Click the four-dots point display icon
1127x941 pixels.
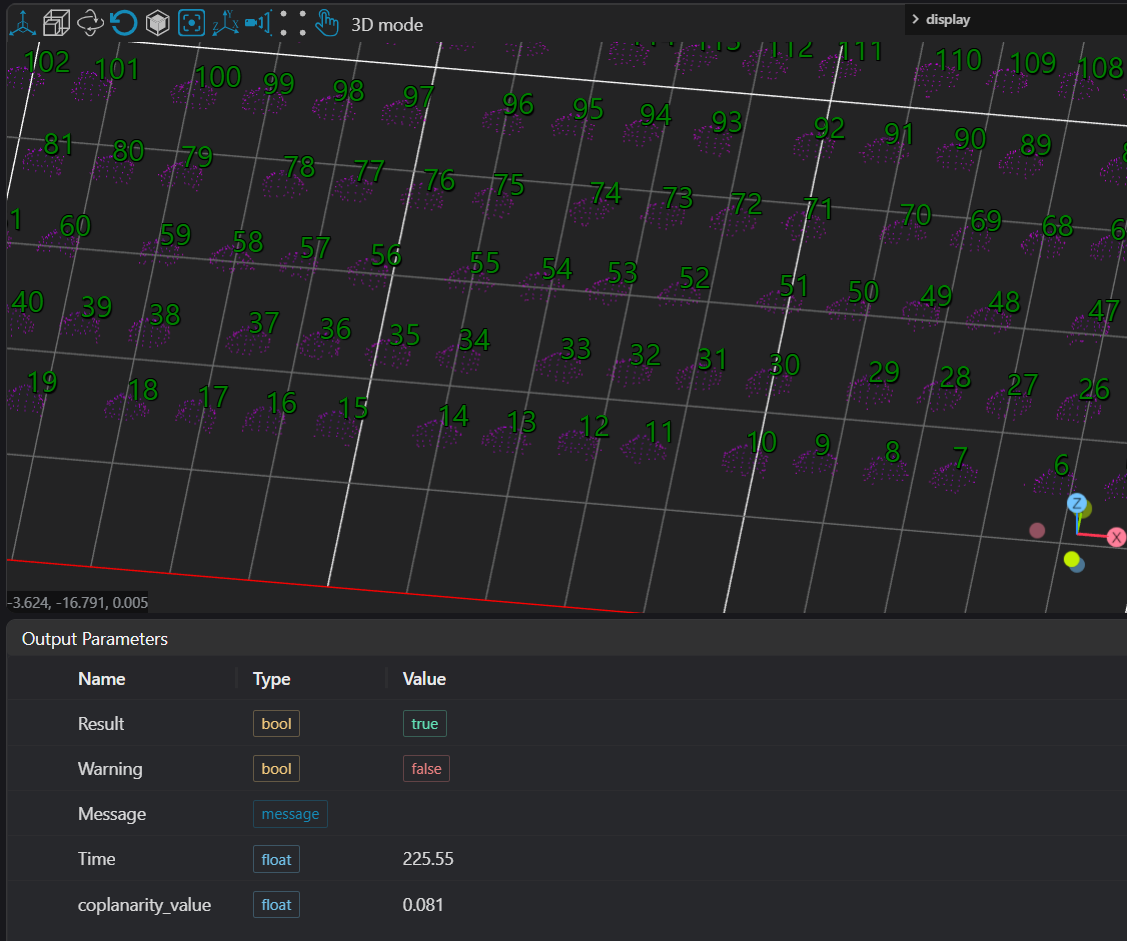pos(292,22)
